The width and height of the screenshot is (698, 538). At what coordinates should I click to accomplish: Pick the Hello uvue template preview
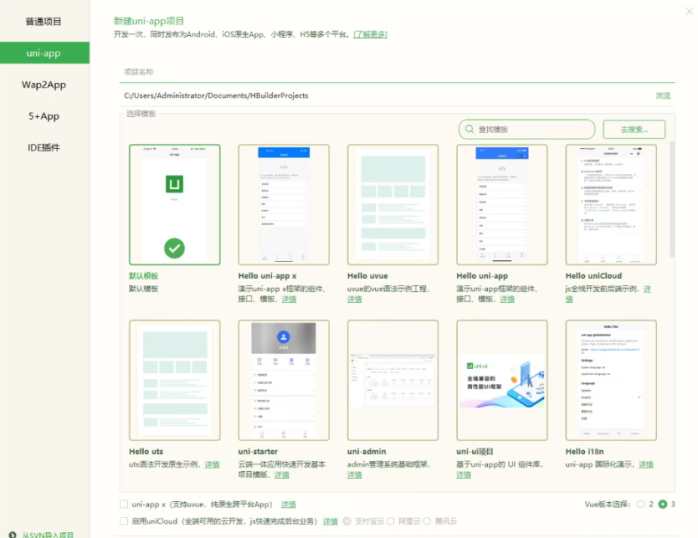pyautogui.click(x=392, y=205)
